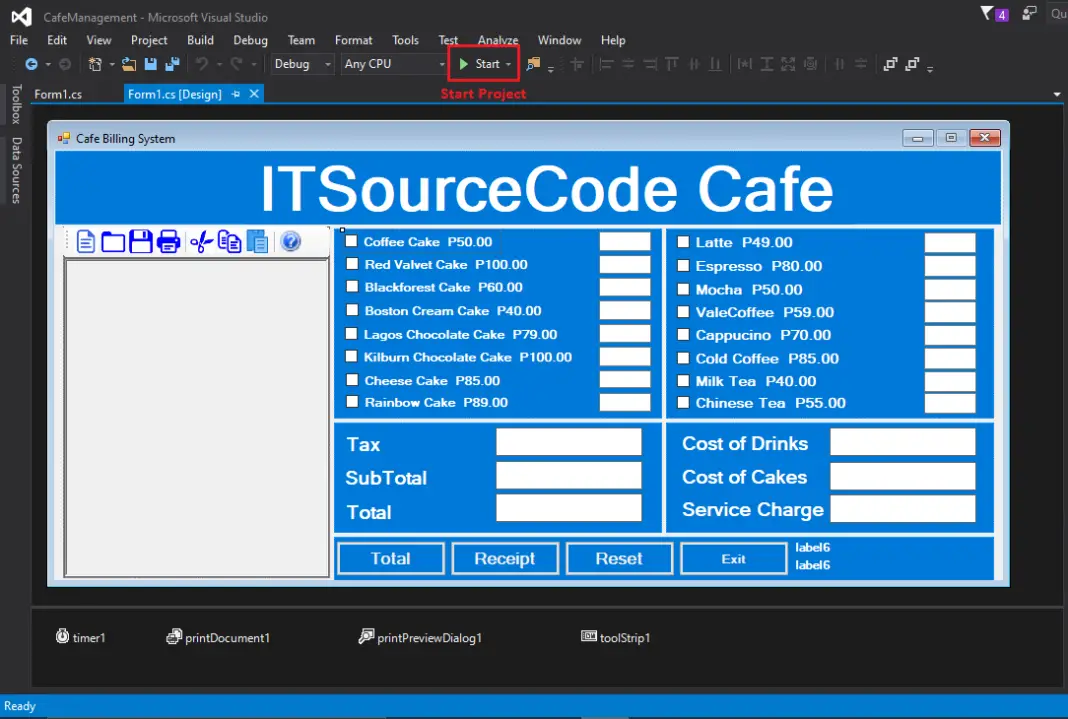Save using the floppy disk icon
The image size is (1068, 719).
point(140,240)
